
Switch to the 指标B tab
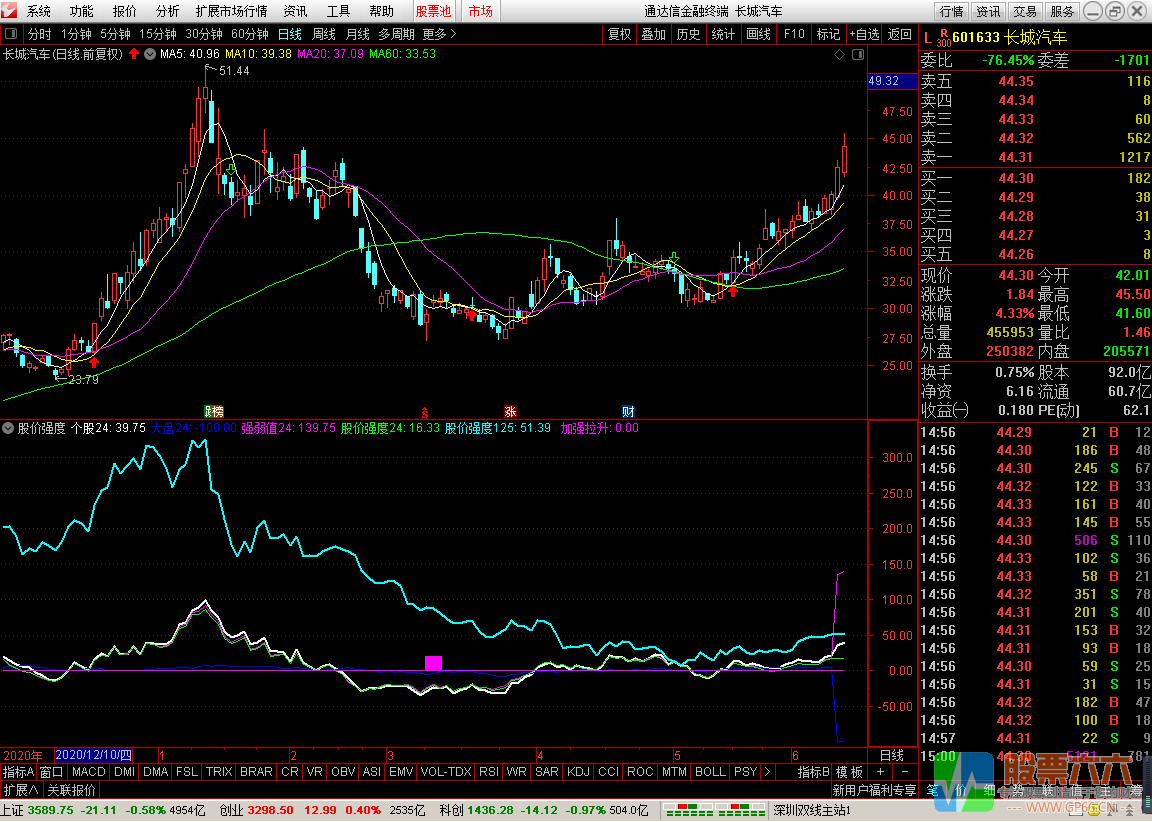click(813, 771)
